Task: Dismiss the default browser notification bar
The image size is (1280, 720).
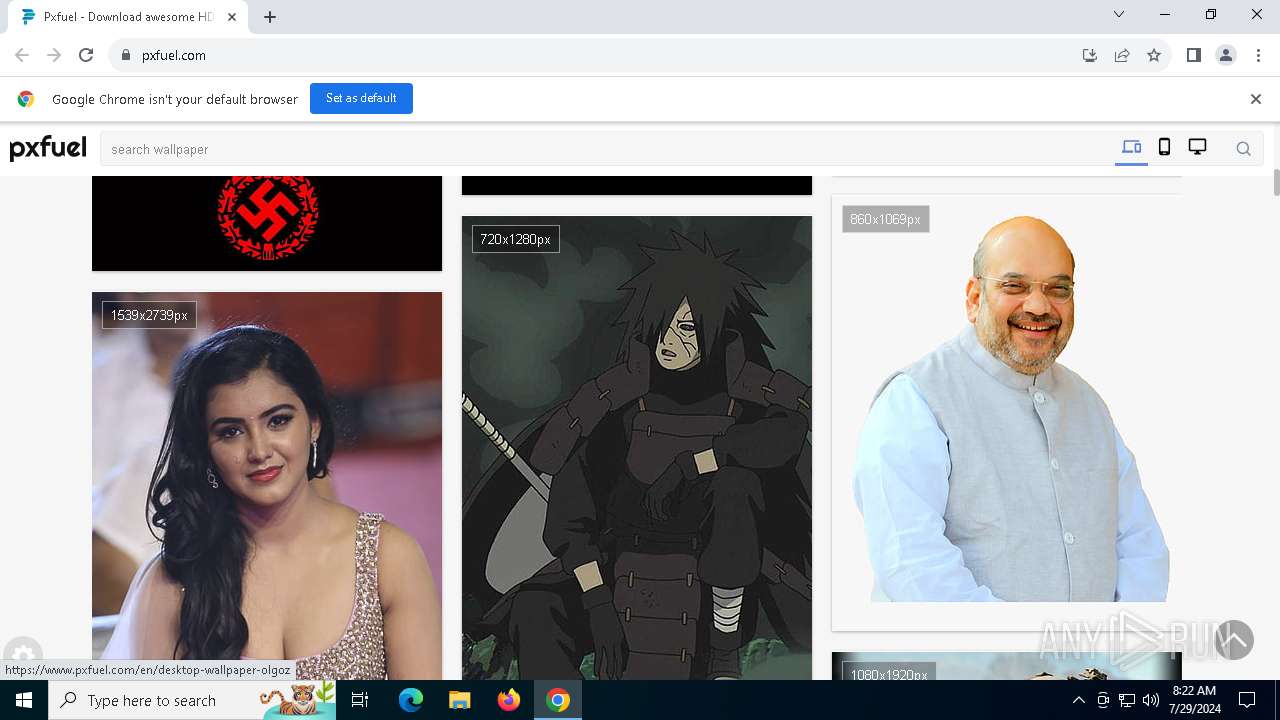Action: [1256, 99]
